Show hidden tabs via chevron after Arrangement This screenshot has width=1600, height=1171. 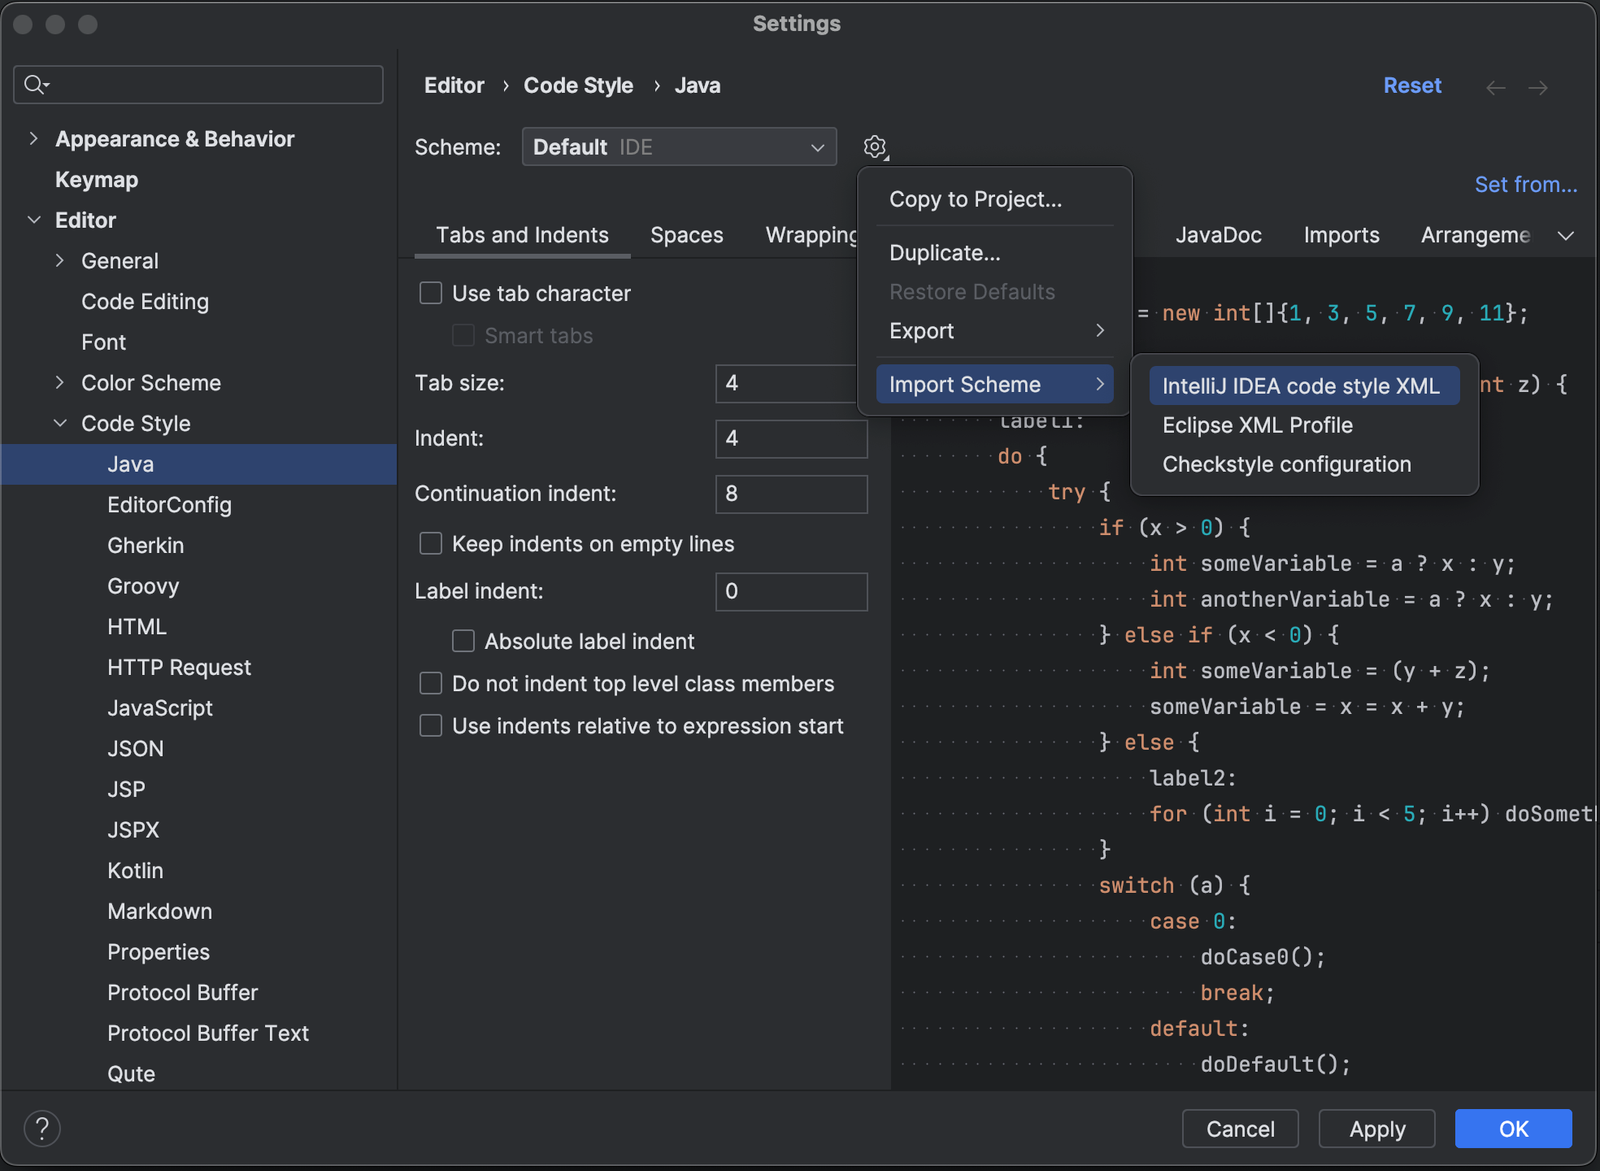[x=1566, y=235]
